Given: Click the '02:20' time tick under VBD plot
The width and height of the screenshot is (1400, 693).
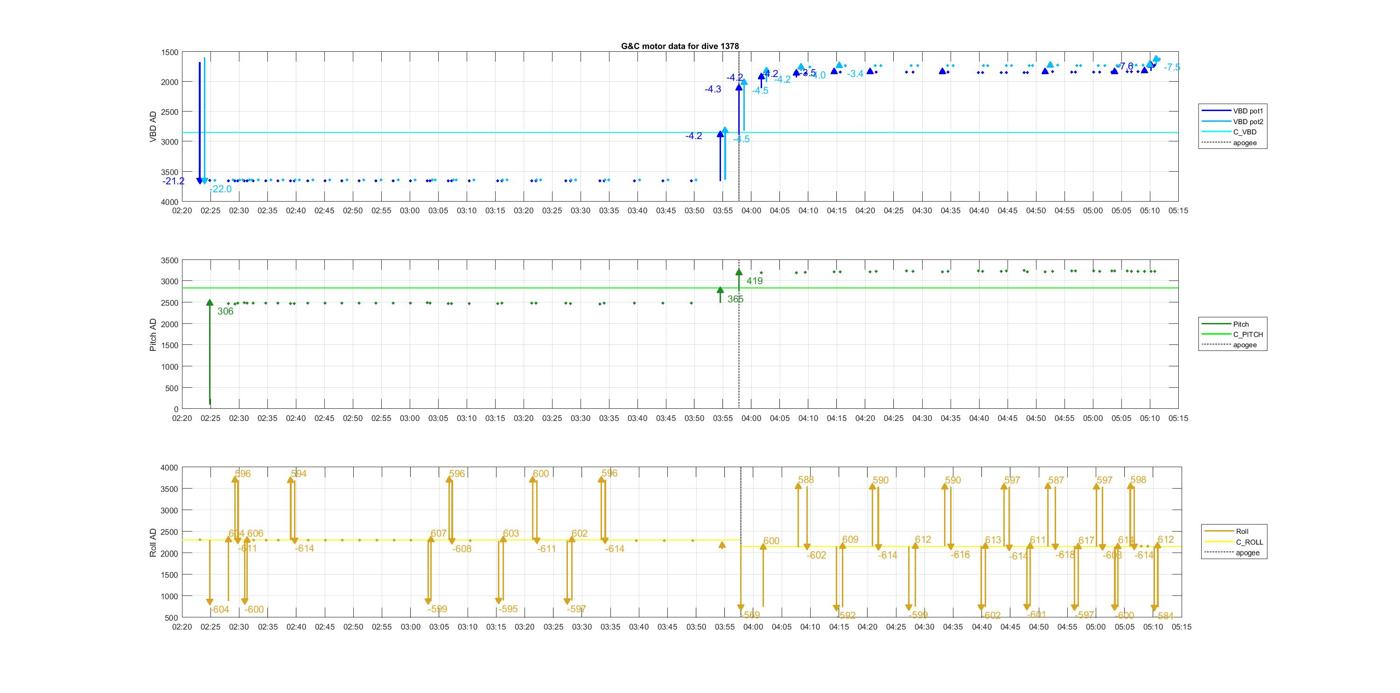Looking at the screenshot, I should pyautogui.click(x=182, y=211).
